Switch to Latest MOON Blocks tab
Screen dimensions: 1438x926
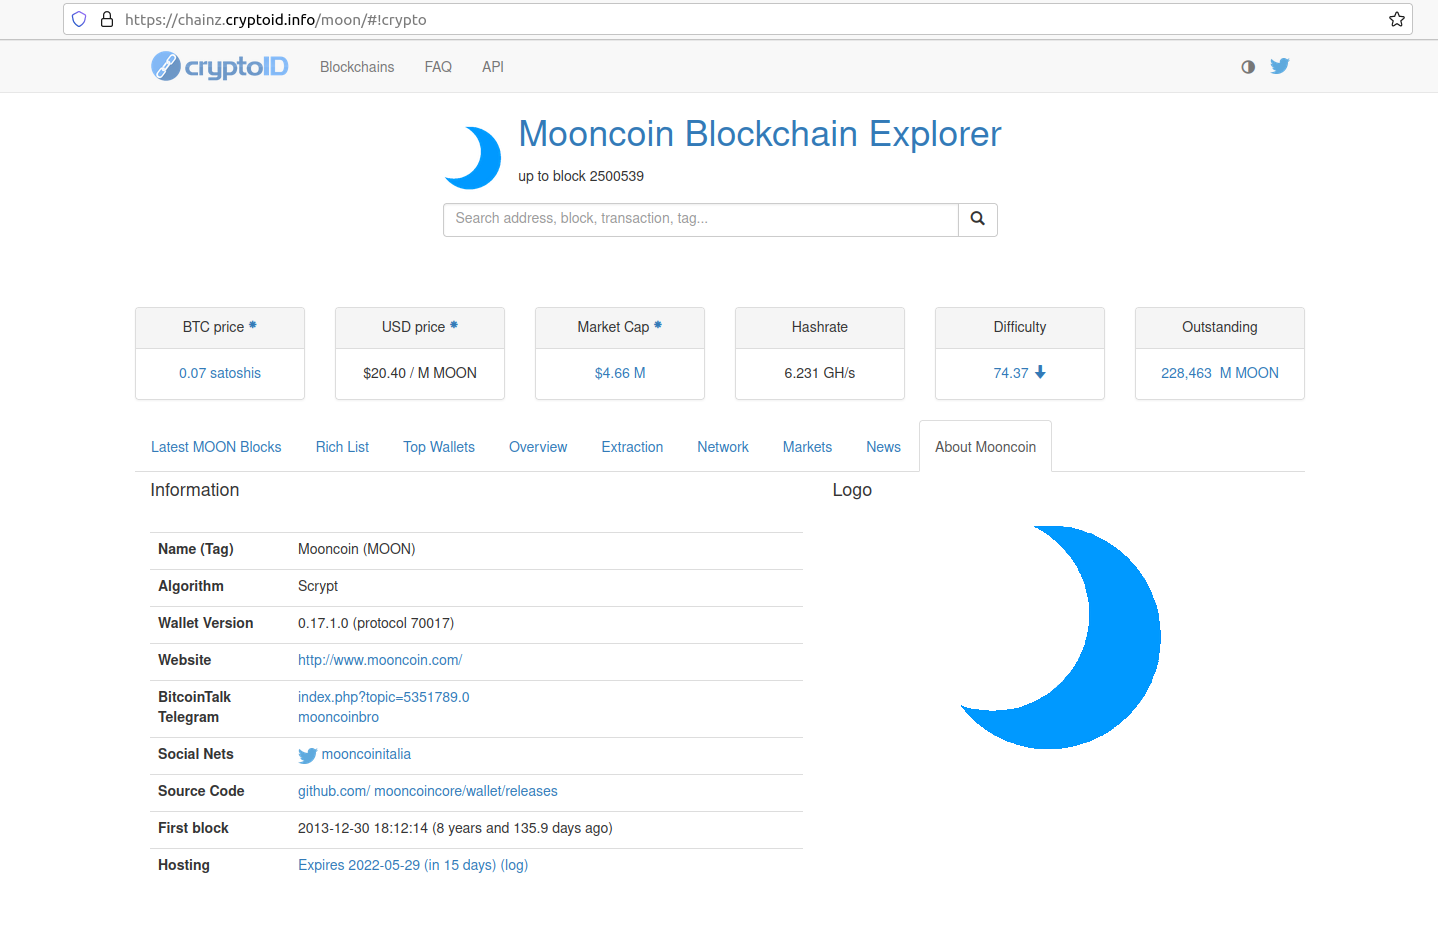coord(216,447)
